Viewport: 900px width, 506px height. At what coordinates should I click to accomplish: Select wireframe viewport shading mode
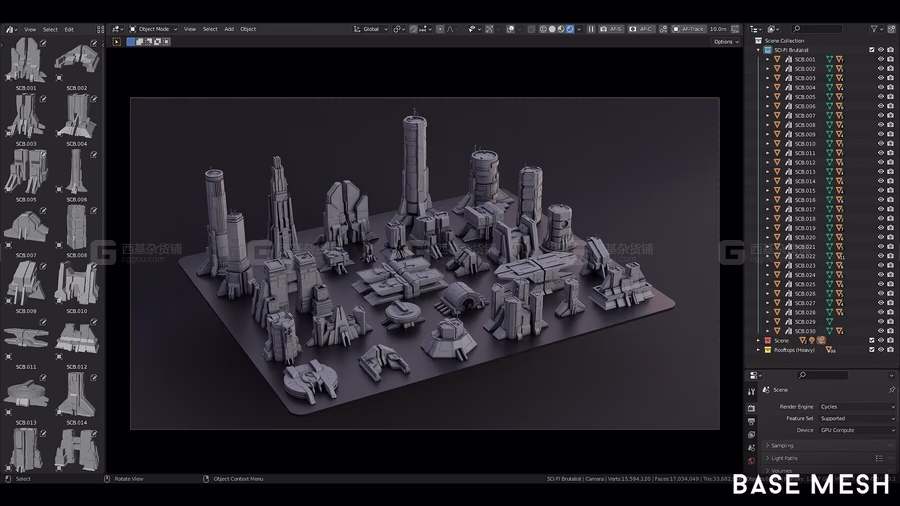543,29
